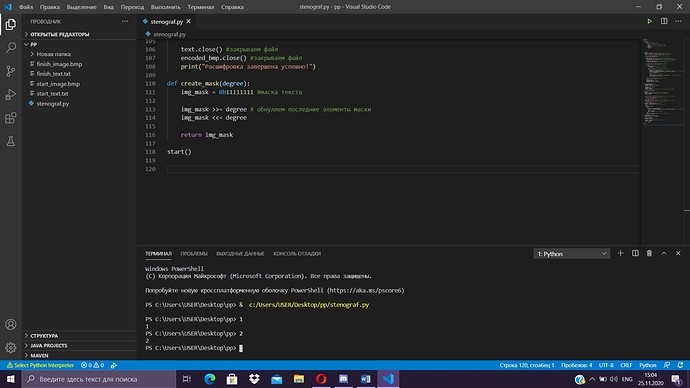This screenshot has width=690, height=388.
Task: Open the Search view in activity bar
Action: coord(11,48)
